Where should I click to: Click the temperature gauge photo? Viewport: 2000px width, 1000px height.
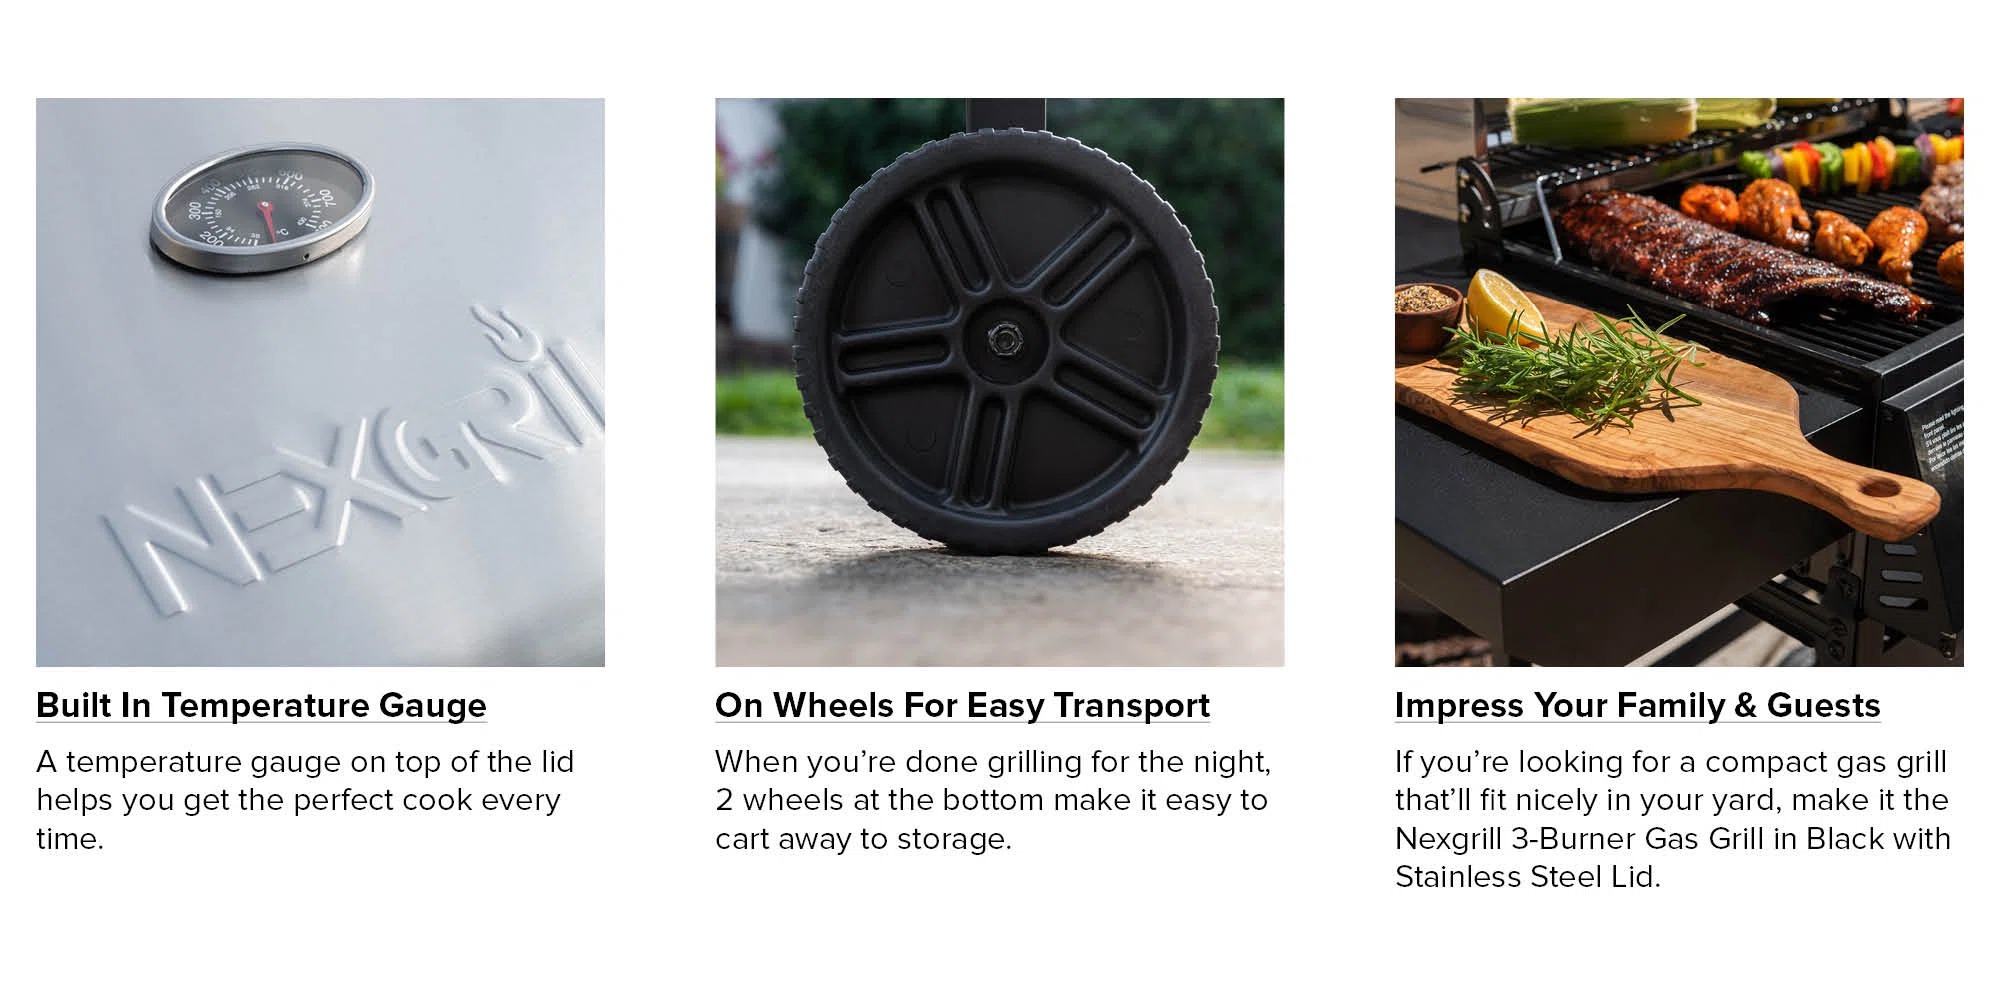[x=320, y=382]
